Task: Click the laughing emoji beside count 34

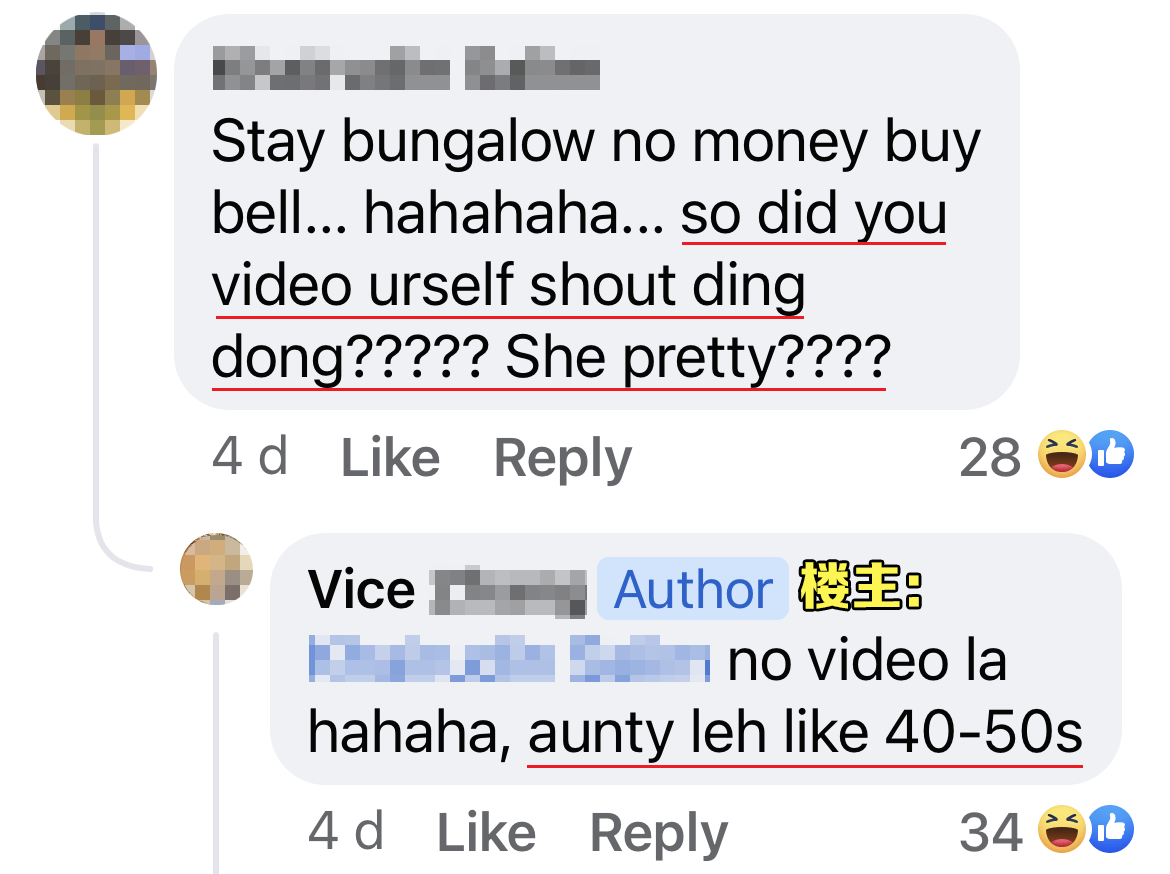Action: pos(1061,828)
